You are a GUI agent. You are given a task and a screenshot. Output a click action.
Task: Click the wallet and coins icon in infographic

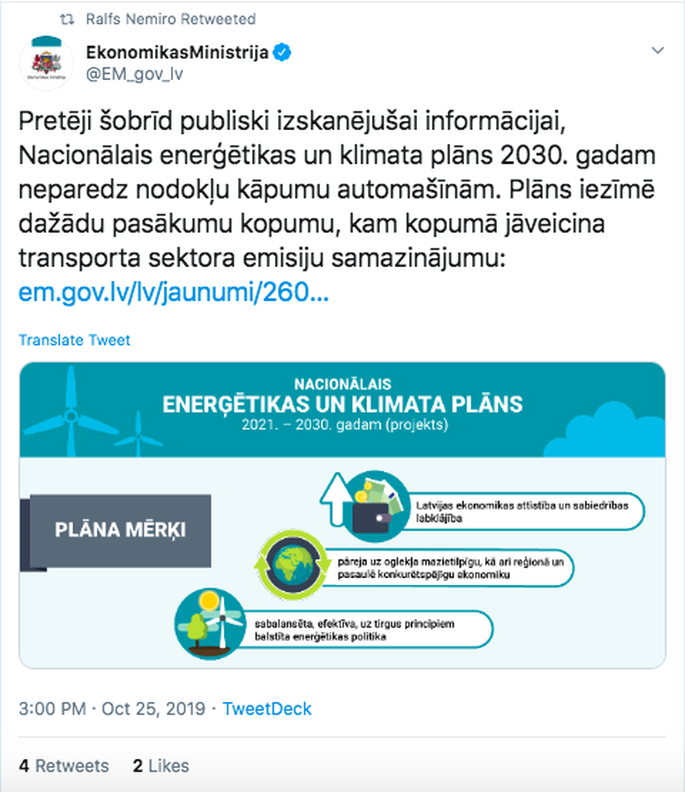(375, 506)
